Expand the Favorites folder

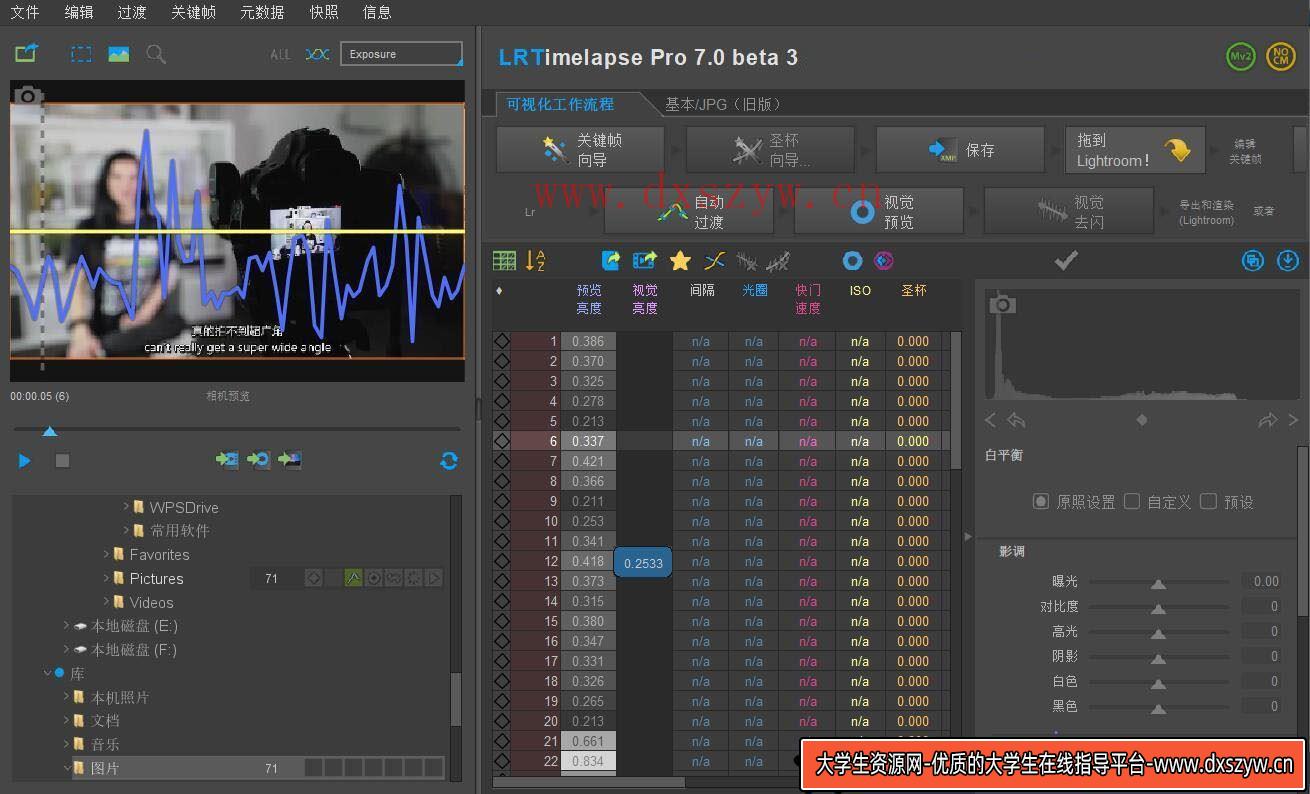coord(106,554)
